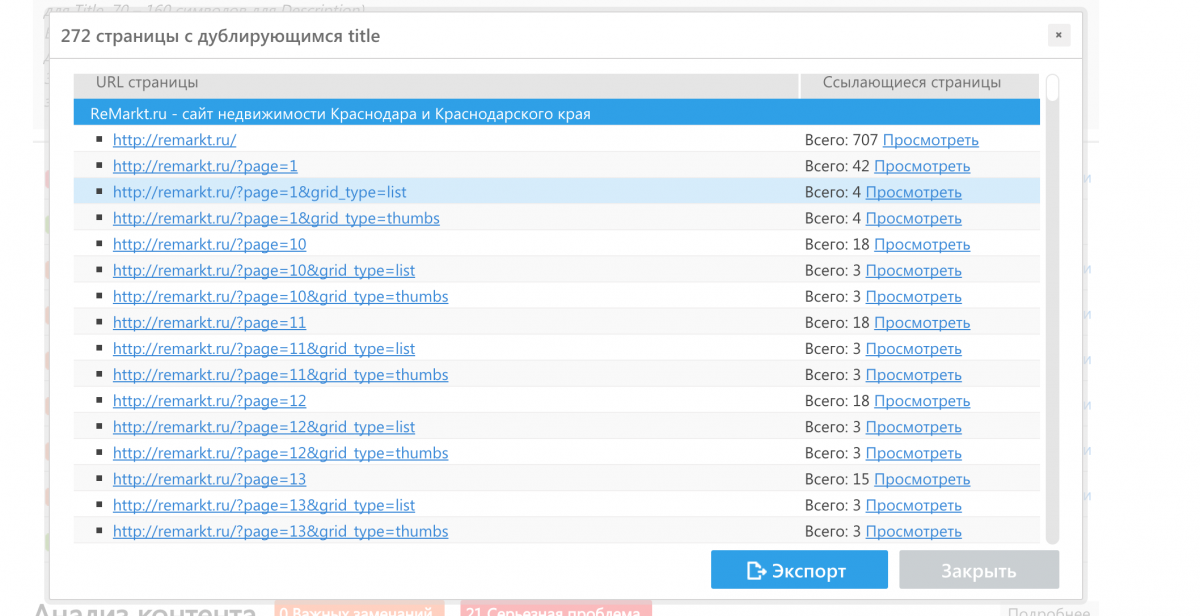Screen dimensions: 1200x616
Task: Open link remarkt.ru/?page=1&grid_type=list
Action: [x=260, y=192]
